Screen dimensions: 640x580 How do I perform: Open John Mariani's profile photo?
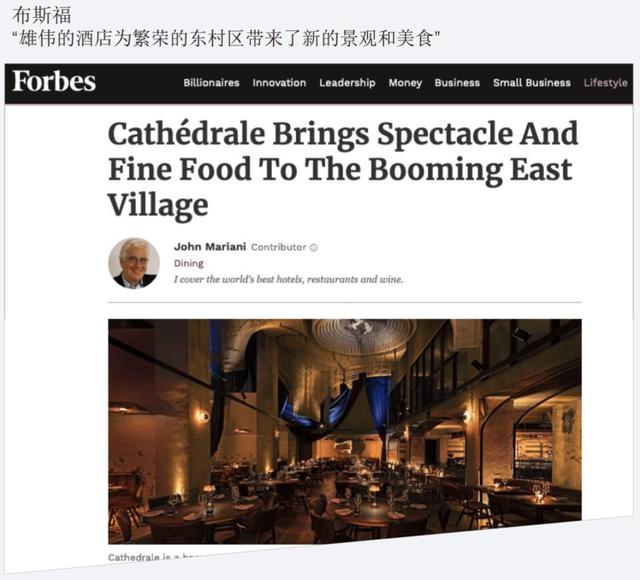coord(134,263)
